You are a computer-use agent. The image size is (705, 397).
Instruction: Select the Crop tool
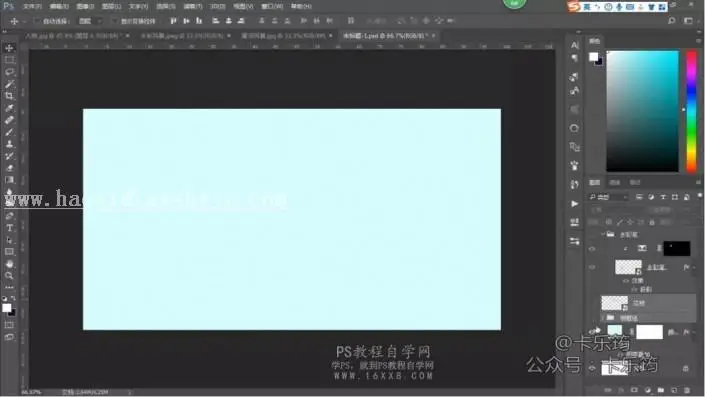point(9,96)
